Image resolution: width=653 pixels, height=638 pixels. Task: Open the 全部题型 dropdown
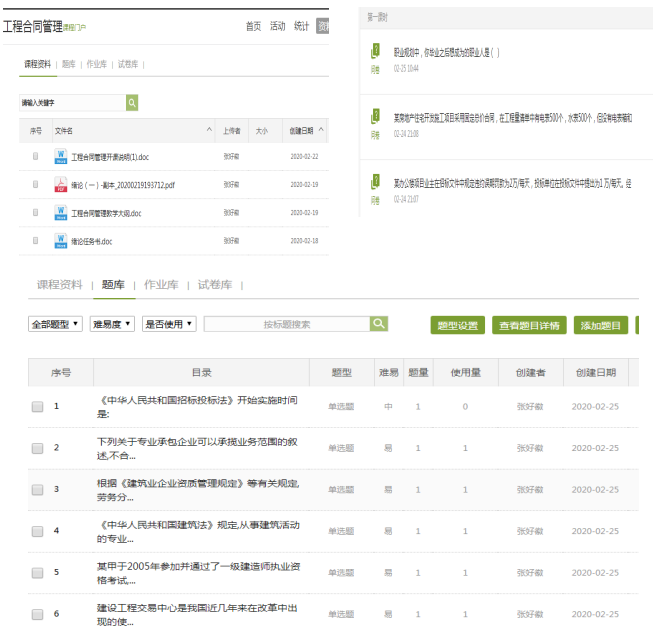coord(55,324)
